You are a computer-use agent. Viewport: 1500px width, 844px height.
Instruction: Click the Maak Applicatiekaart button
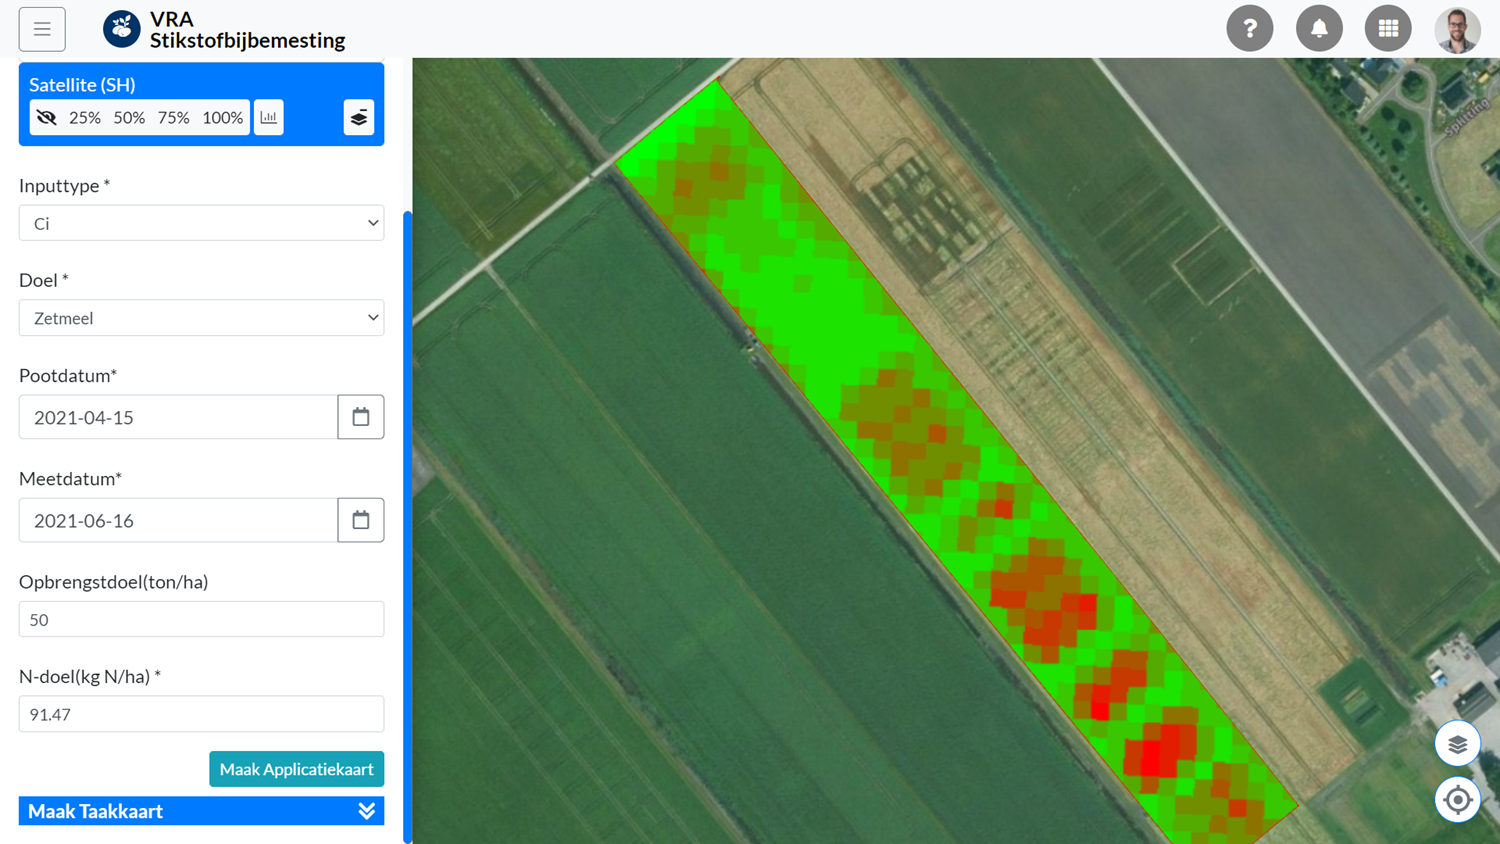(x=296, y=769)
